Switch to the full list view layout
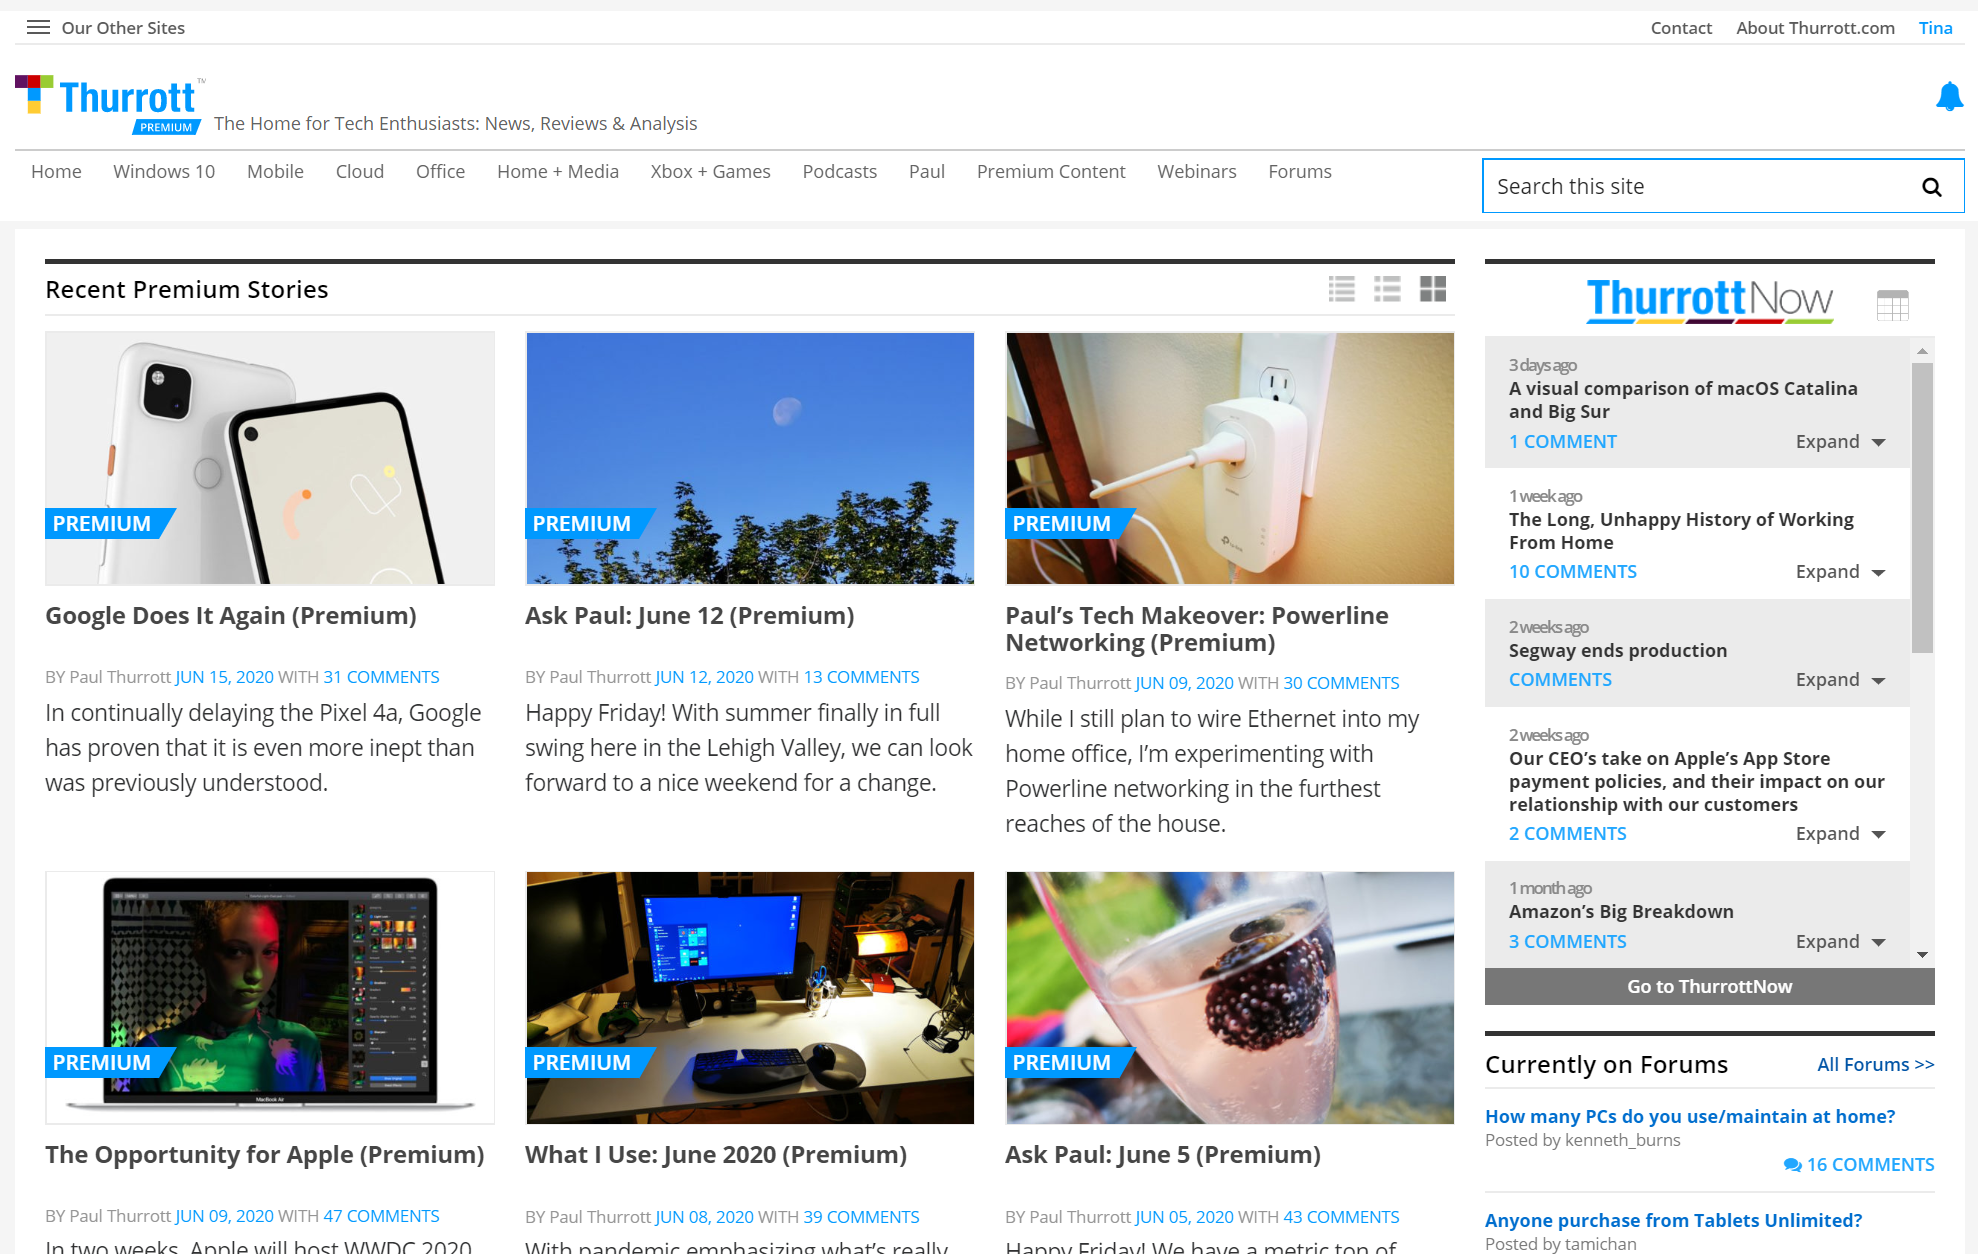 tap(1342, 289)
